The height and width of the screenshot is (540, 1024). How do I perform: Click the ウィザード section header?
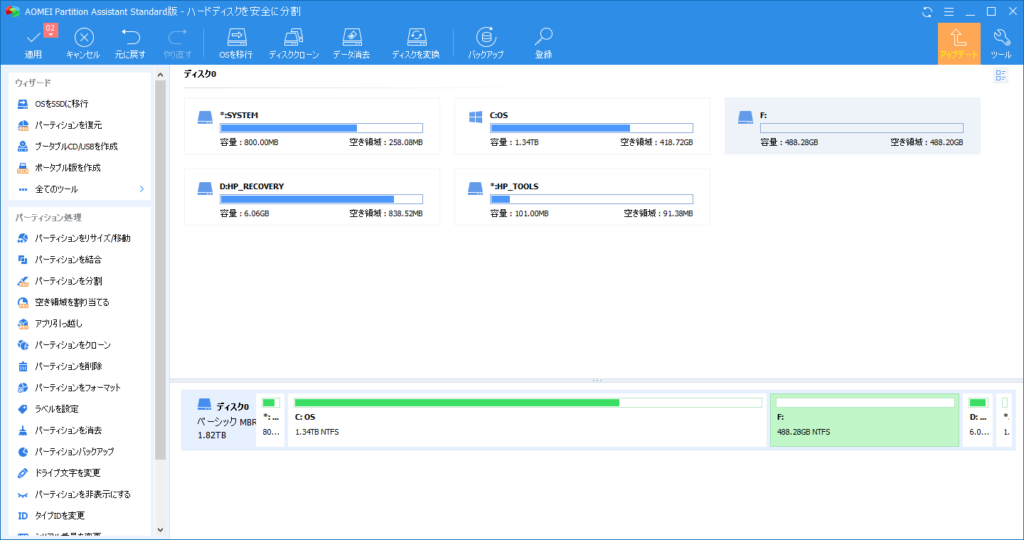point(33,83)
